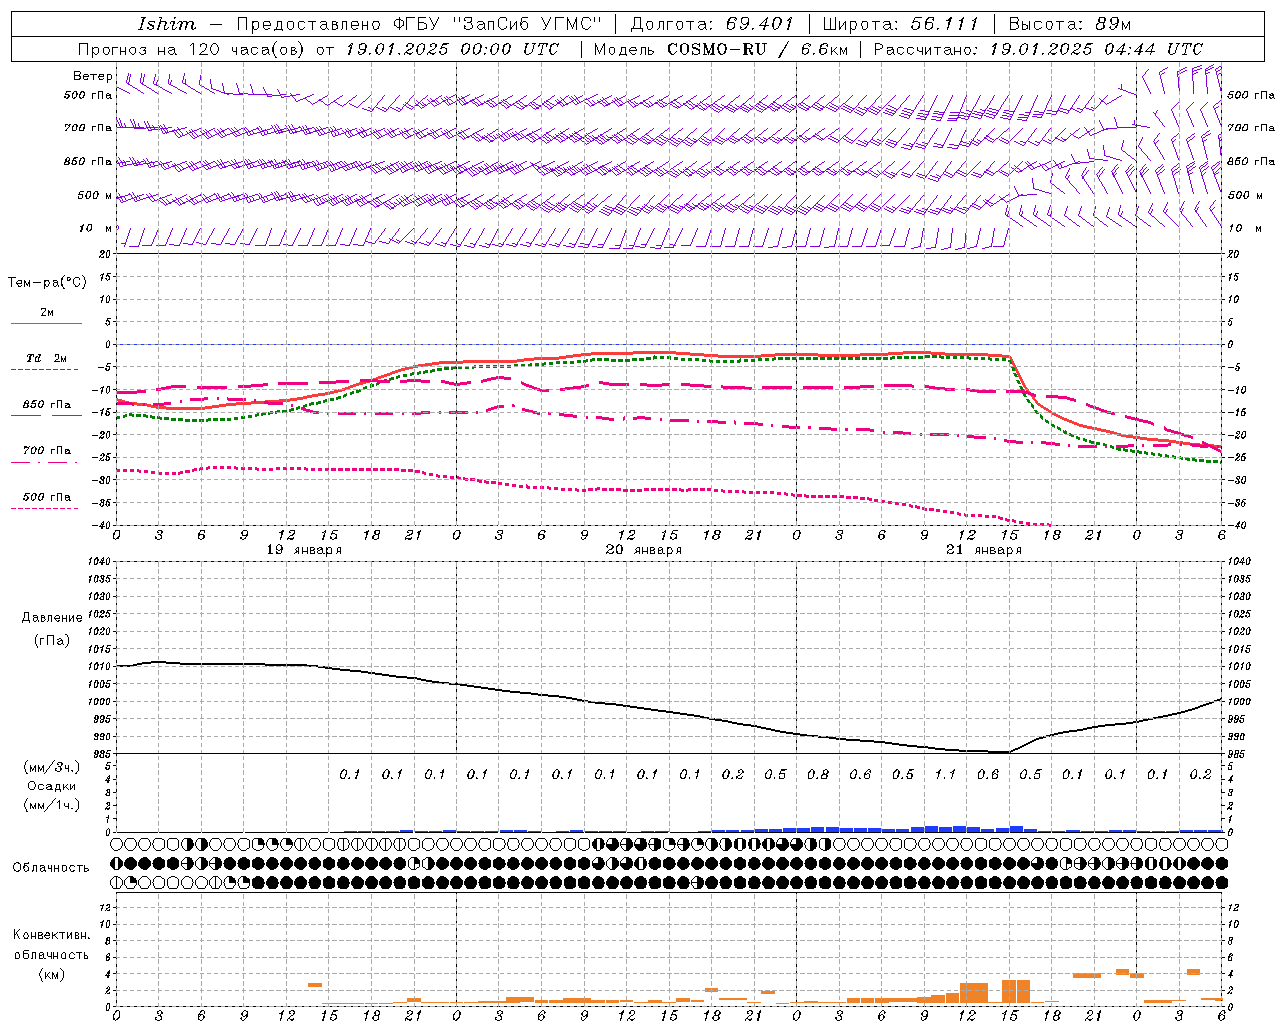
Task: Click the "Рассчитано: 19.01.2025 04:44 UTC" timestamp
Action: tap(1038, 49)
